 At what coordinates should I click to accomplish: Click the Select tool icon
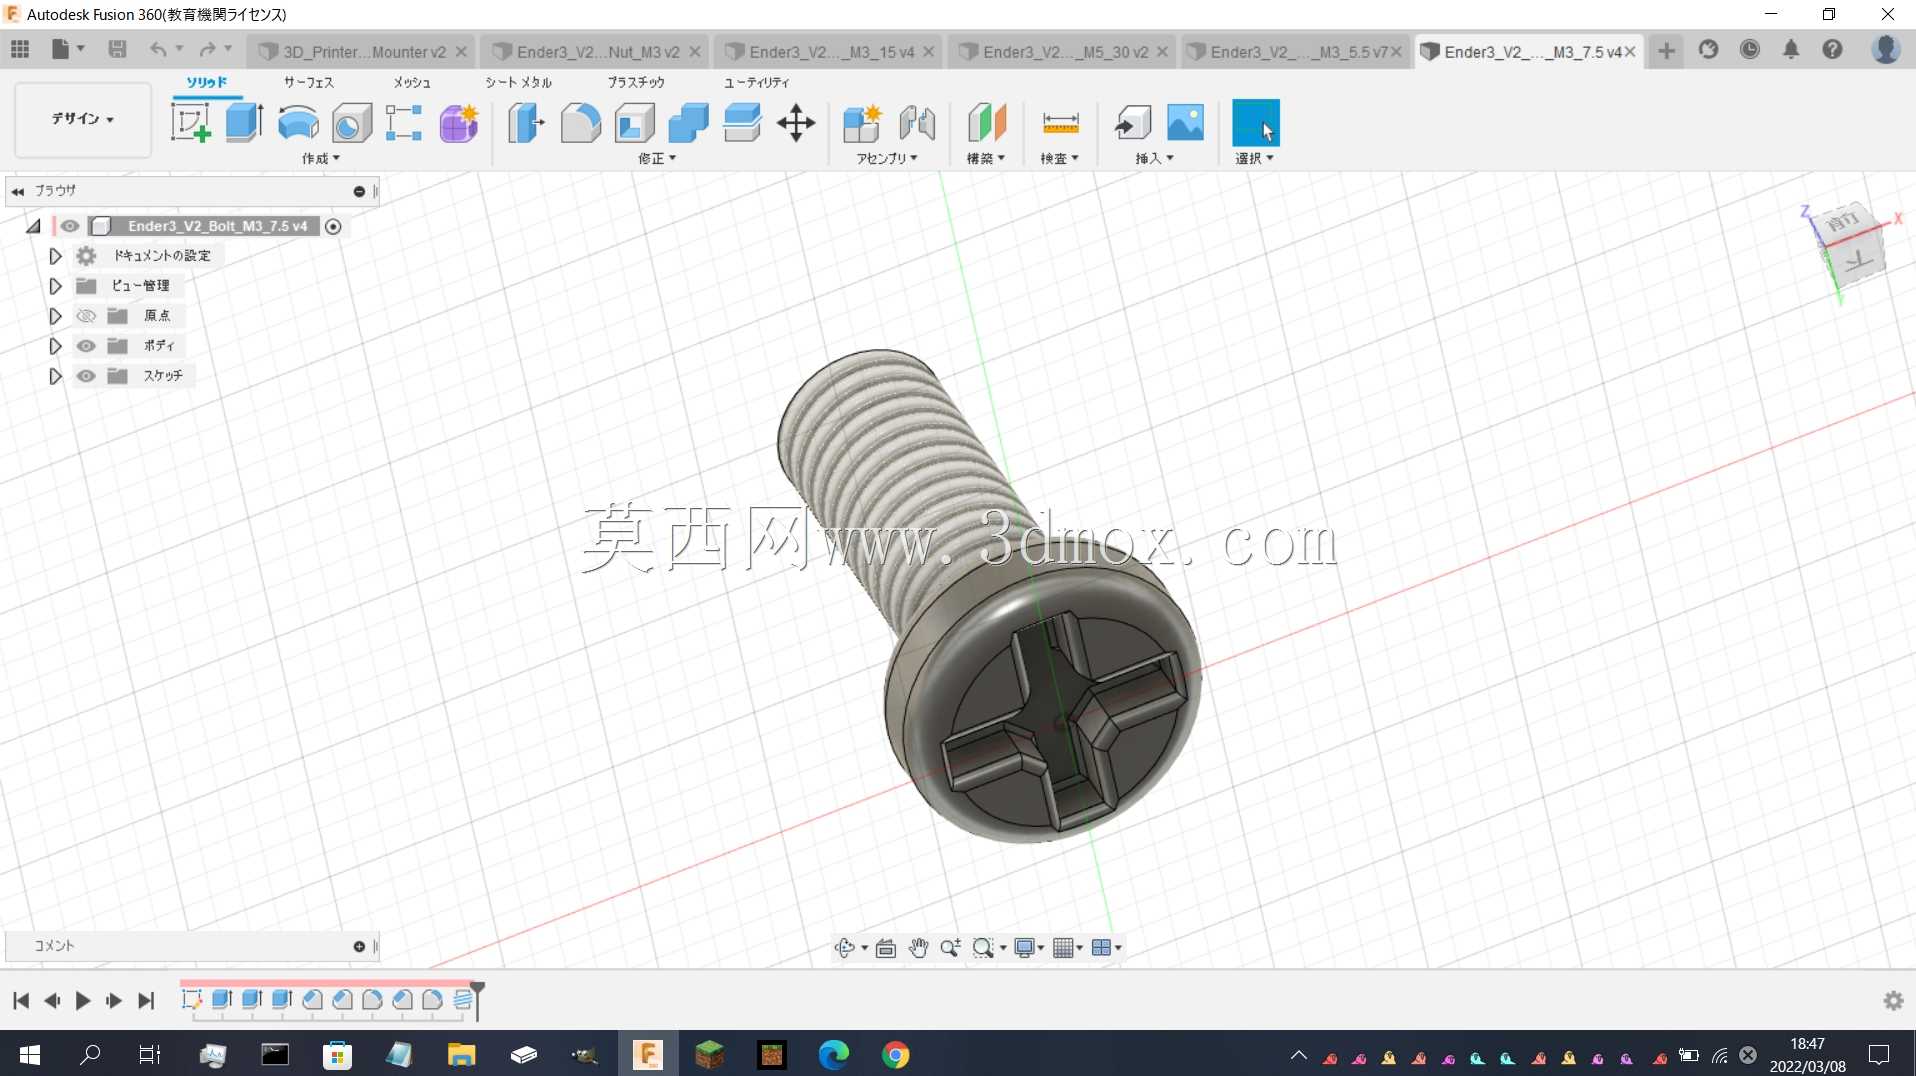coord(1255,123)
